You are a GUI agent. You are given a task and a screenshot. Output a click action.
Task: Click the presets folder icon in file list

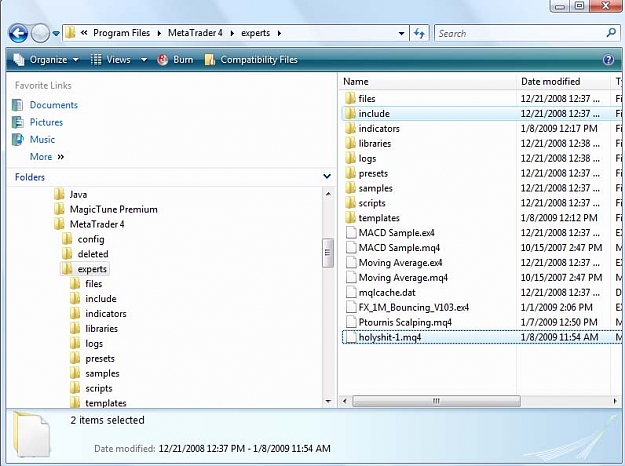(350, 173)
